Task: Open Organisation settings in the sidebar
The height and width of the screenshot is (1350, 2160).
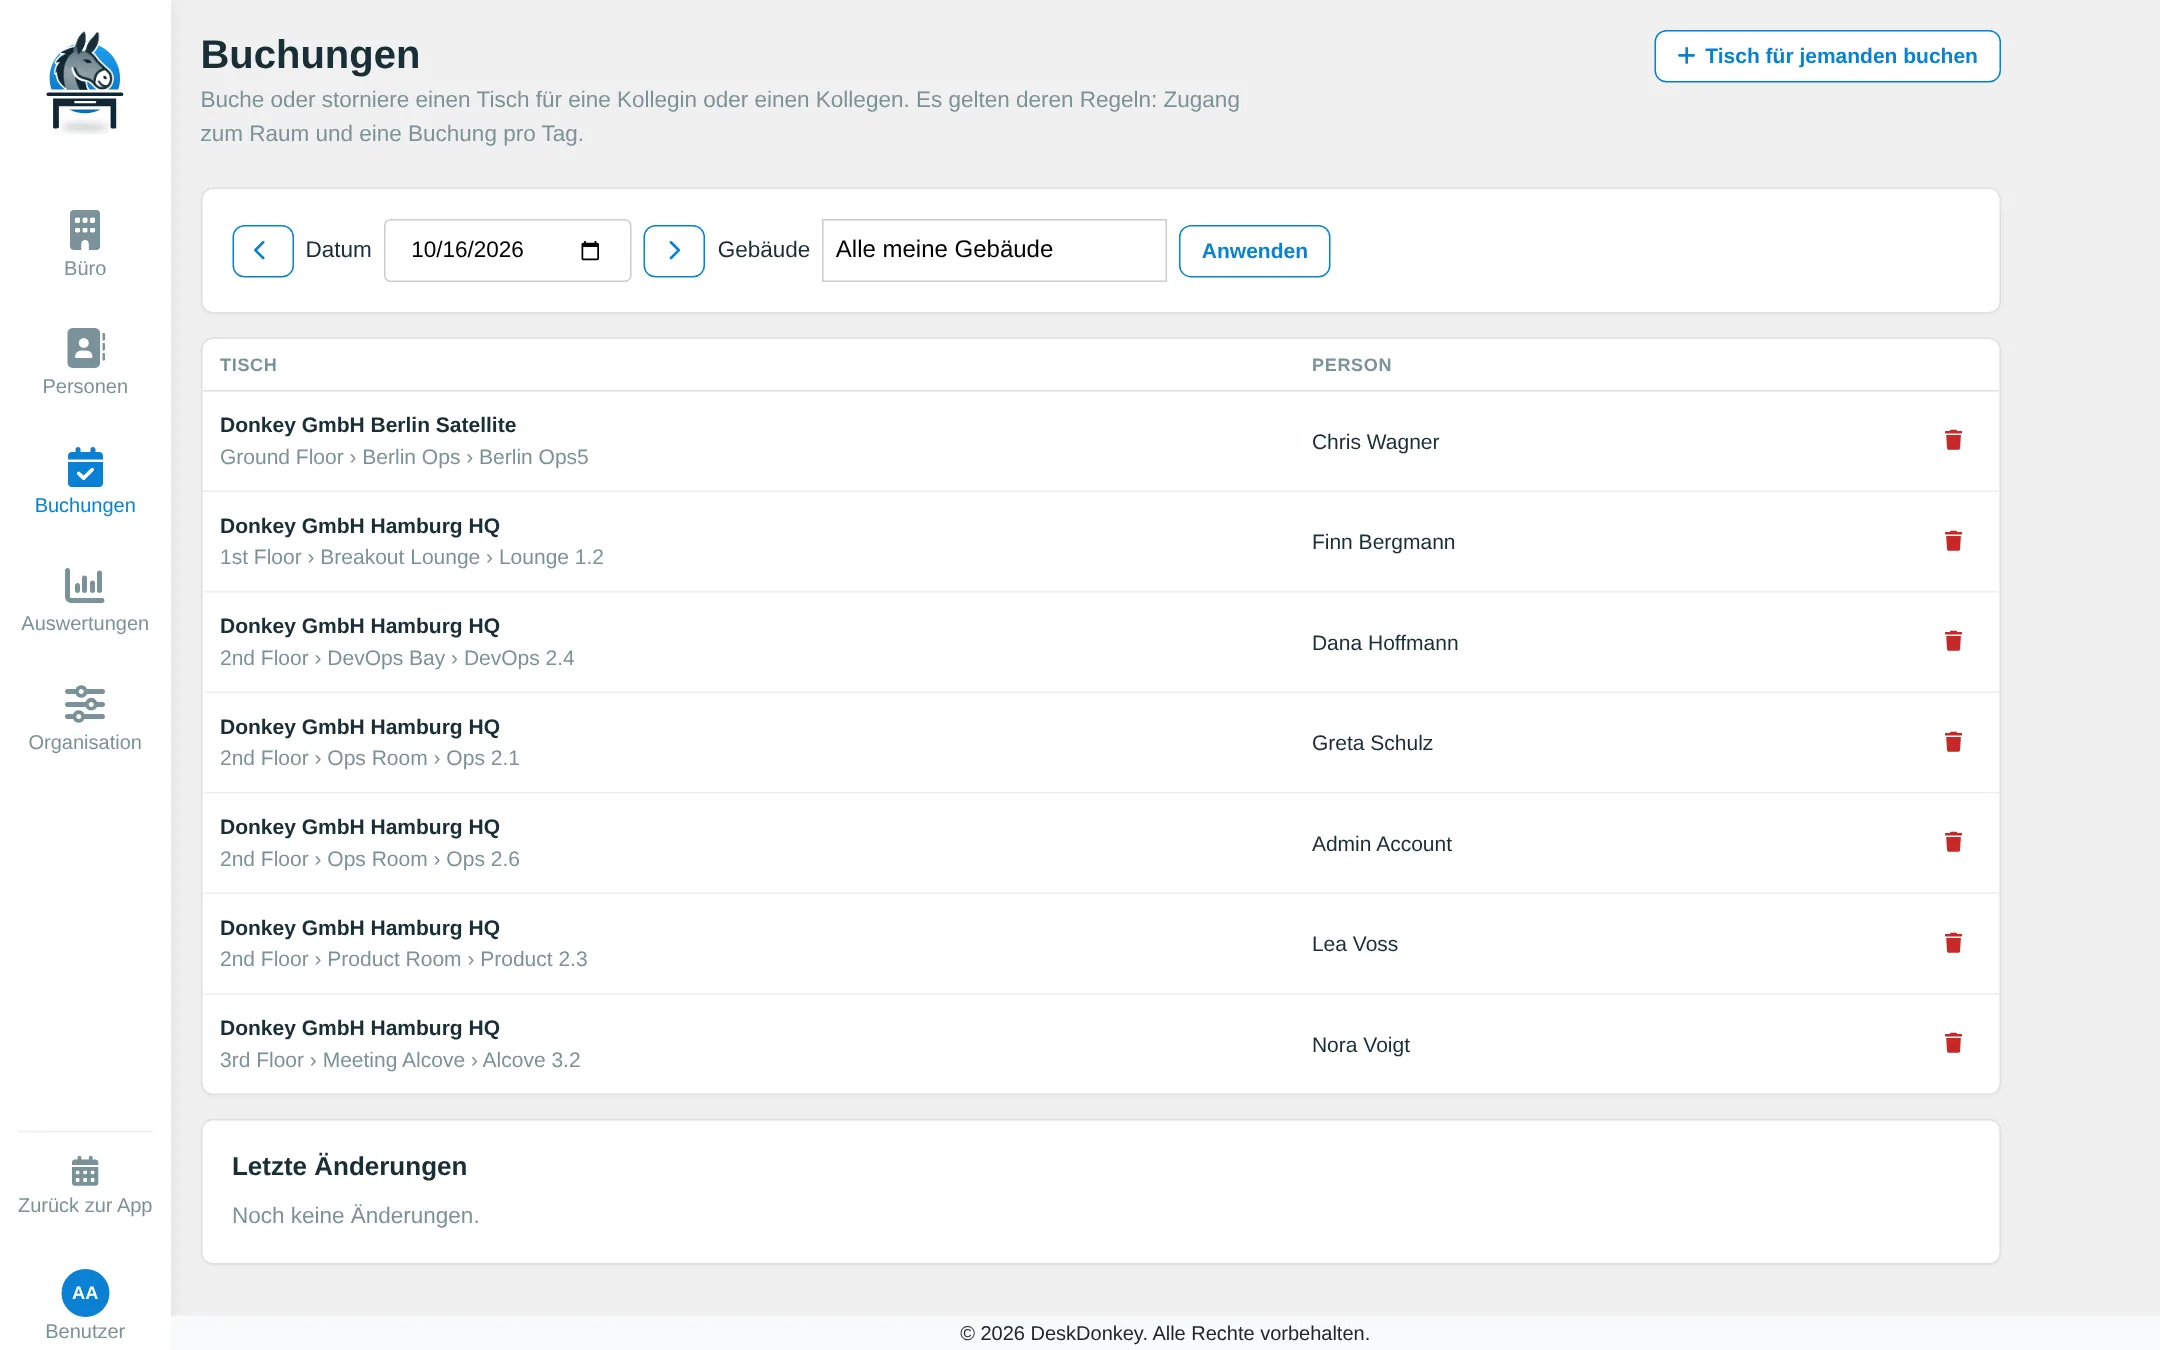Action: 85,718
